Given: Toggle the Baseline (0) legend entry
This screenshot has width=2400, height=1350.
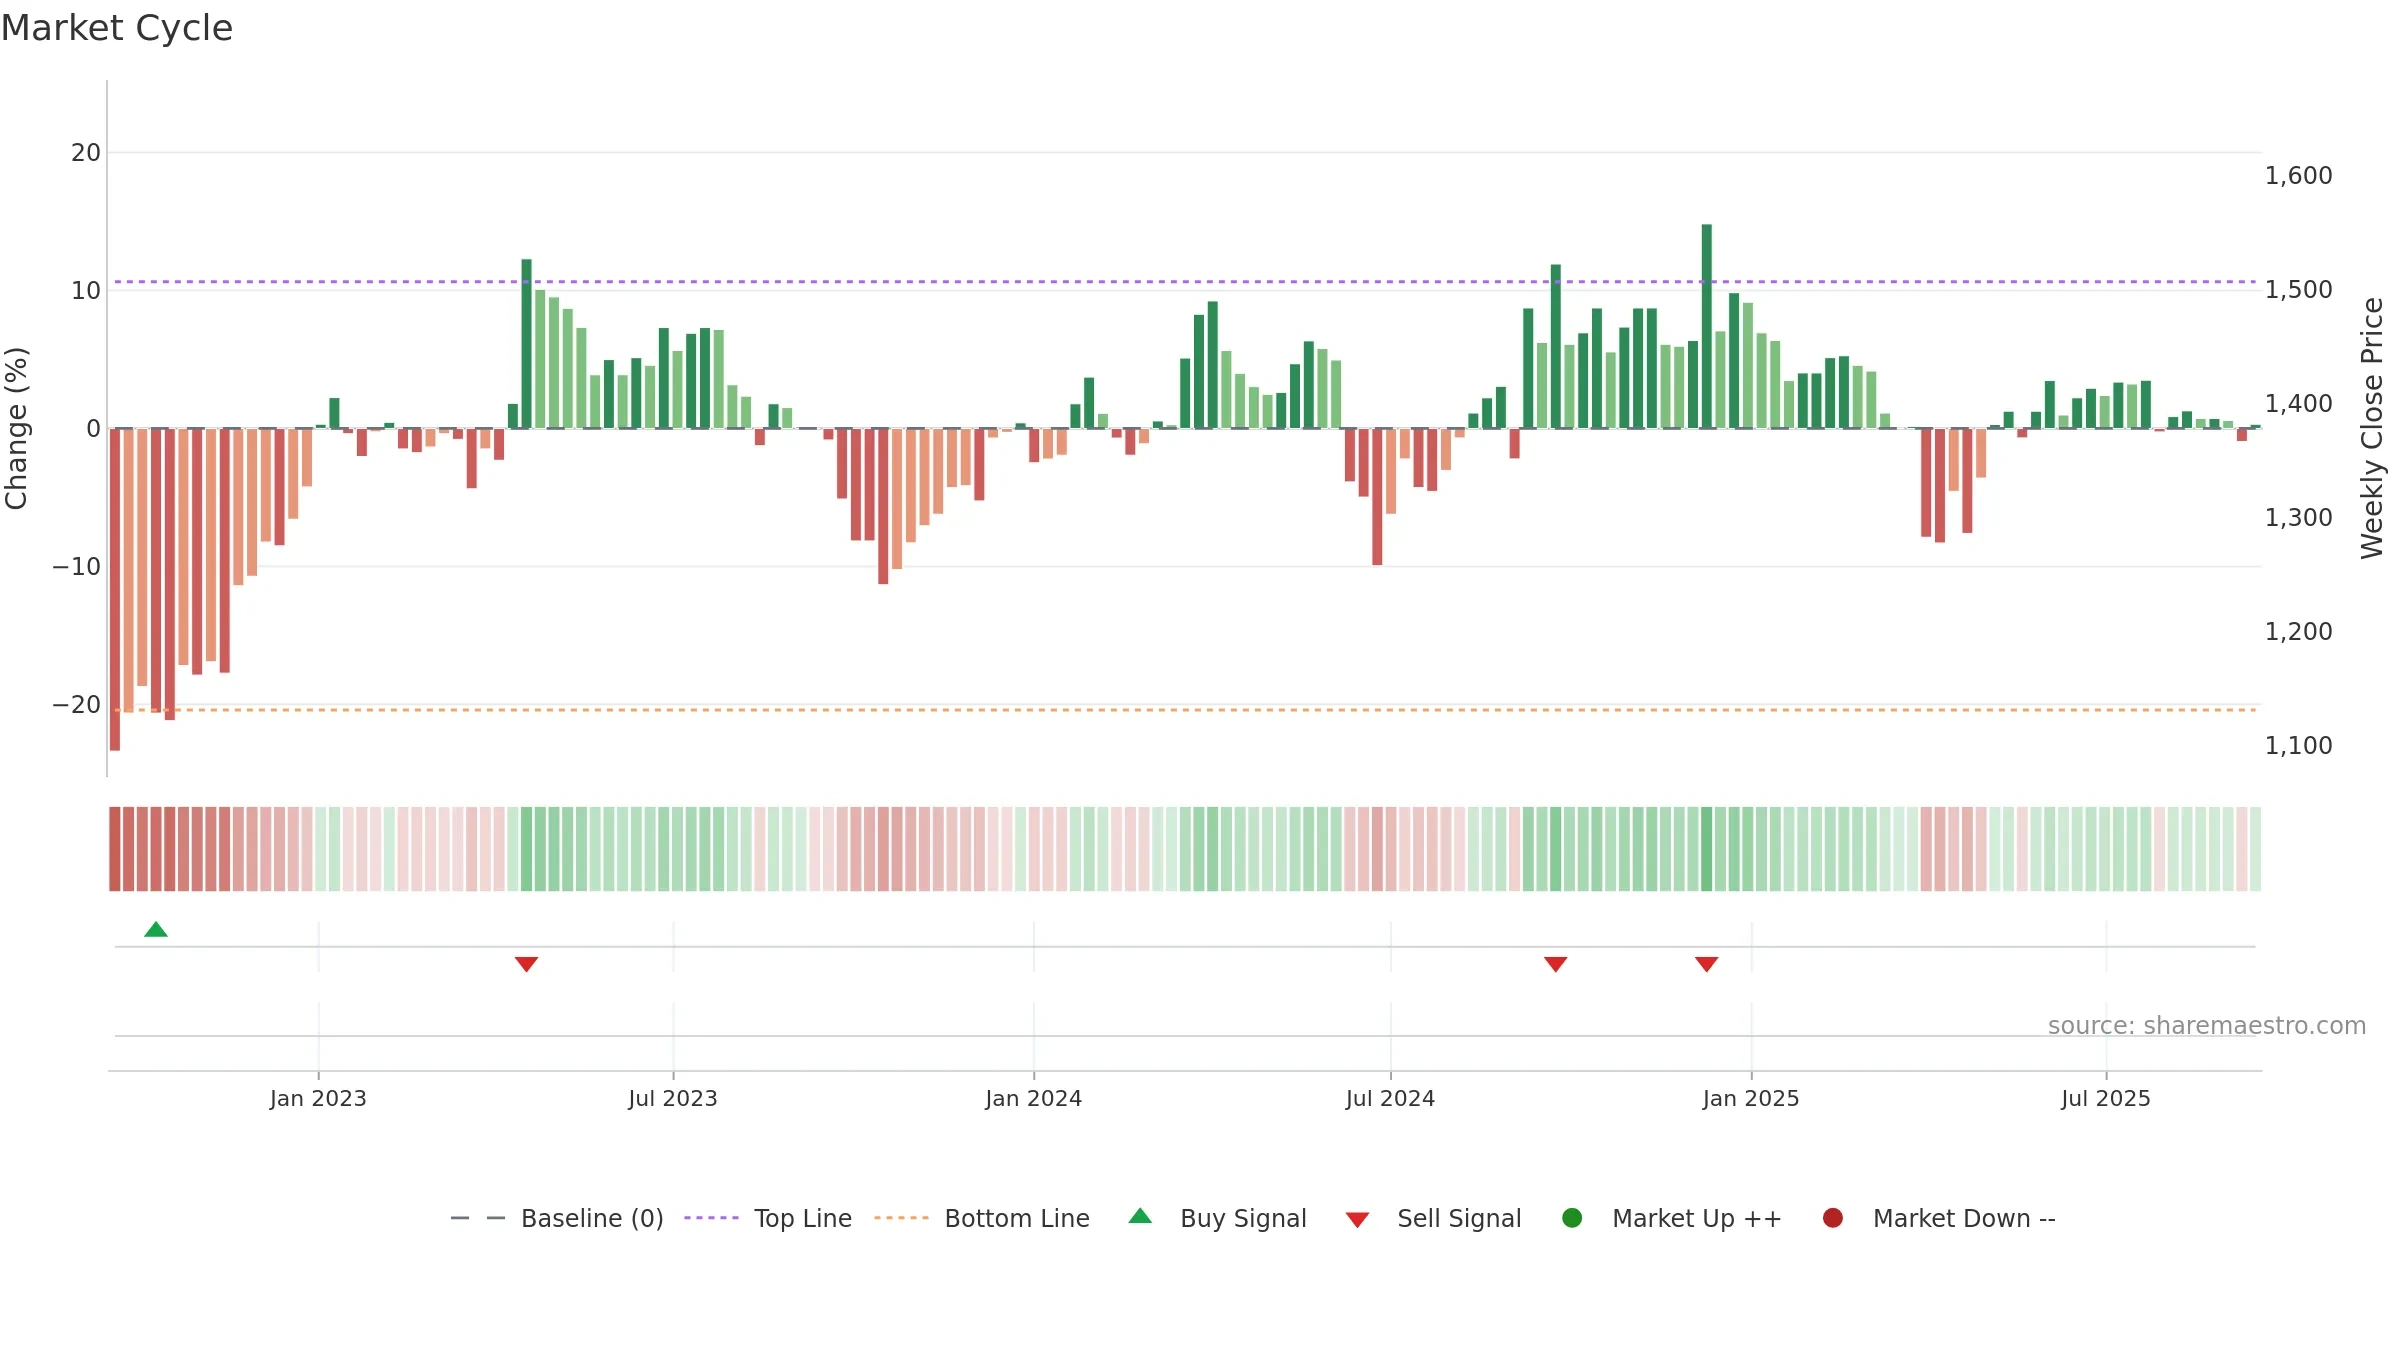Looking at the screenshot, I should coord(557,1218).
